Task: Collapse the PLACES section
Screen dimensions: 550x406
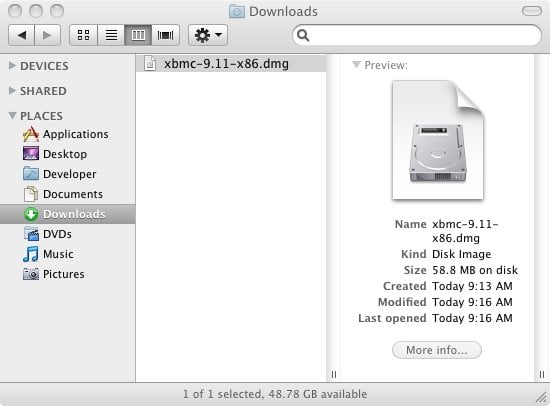Action: pyautogui.click(x=12, y=115)
